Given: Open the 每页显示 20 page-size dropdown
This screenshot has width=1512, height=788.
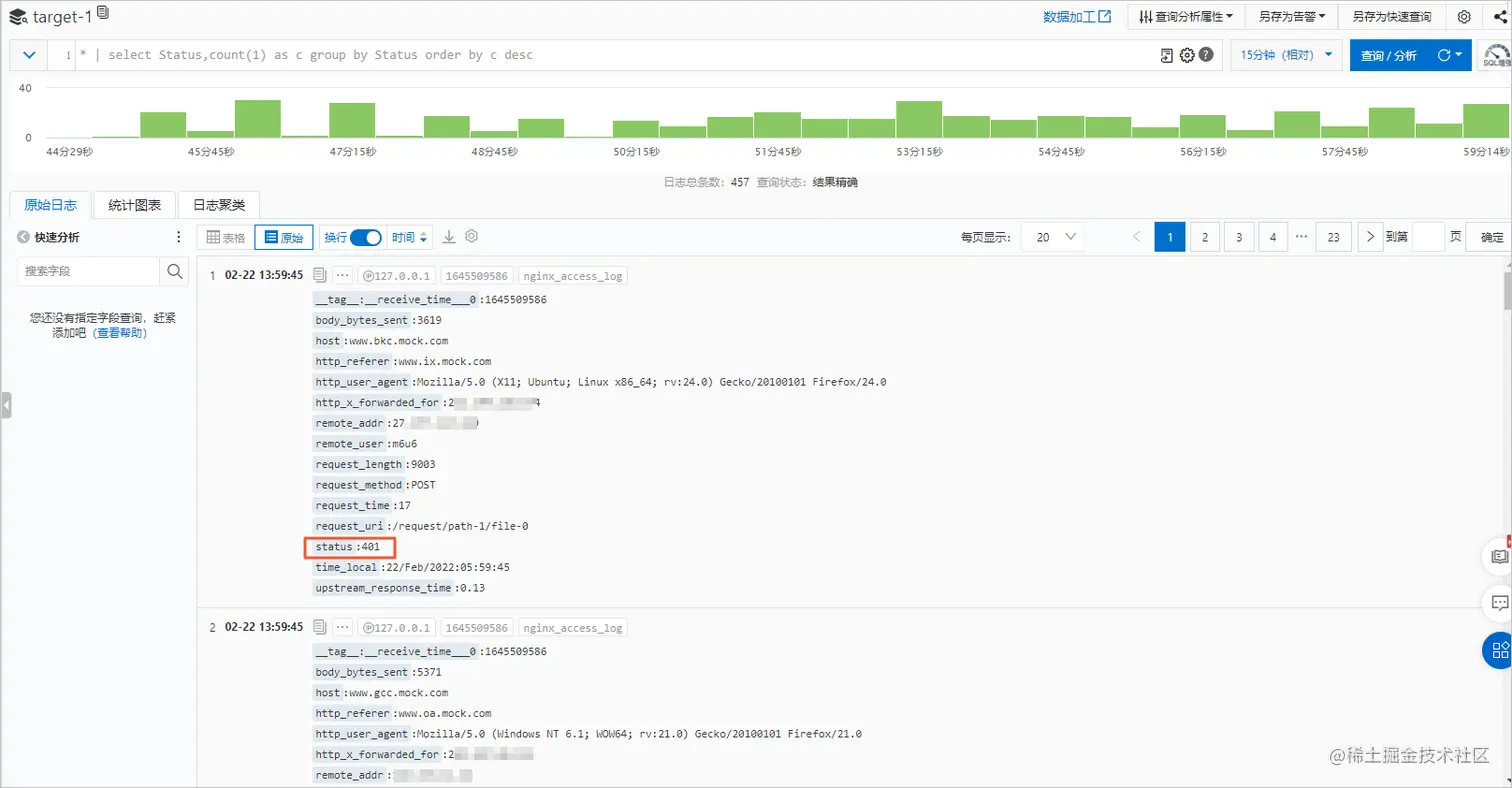Looking at the screenshot, I should 1053,237.
